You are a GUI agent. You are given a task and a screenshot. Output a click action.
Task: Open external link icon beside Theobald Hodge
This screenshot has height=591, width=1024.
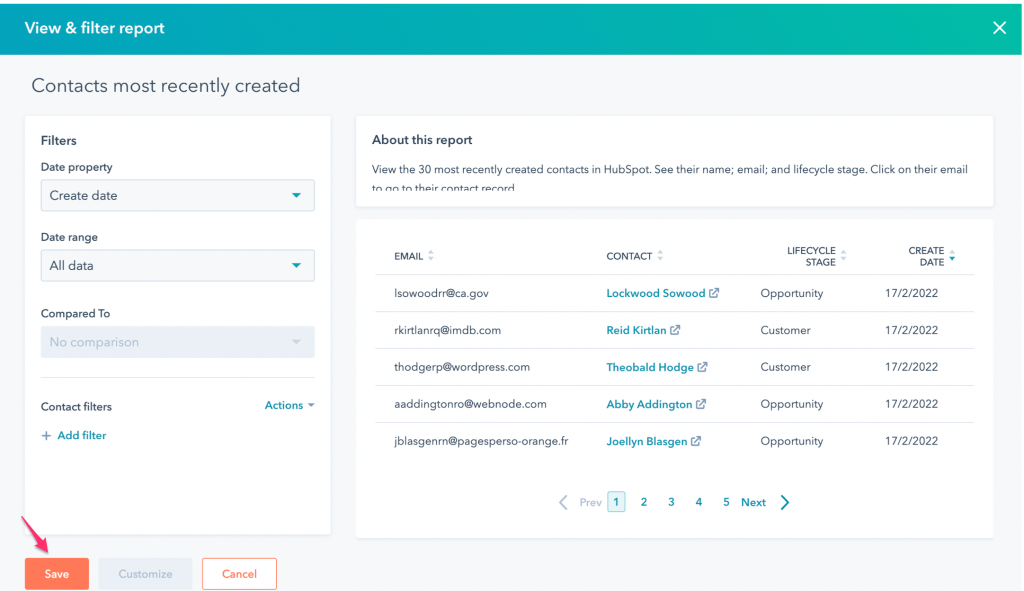pos(702,367)
